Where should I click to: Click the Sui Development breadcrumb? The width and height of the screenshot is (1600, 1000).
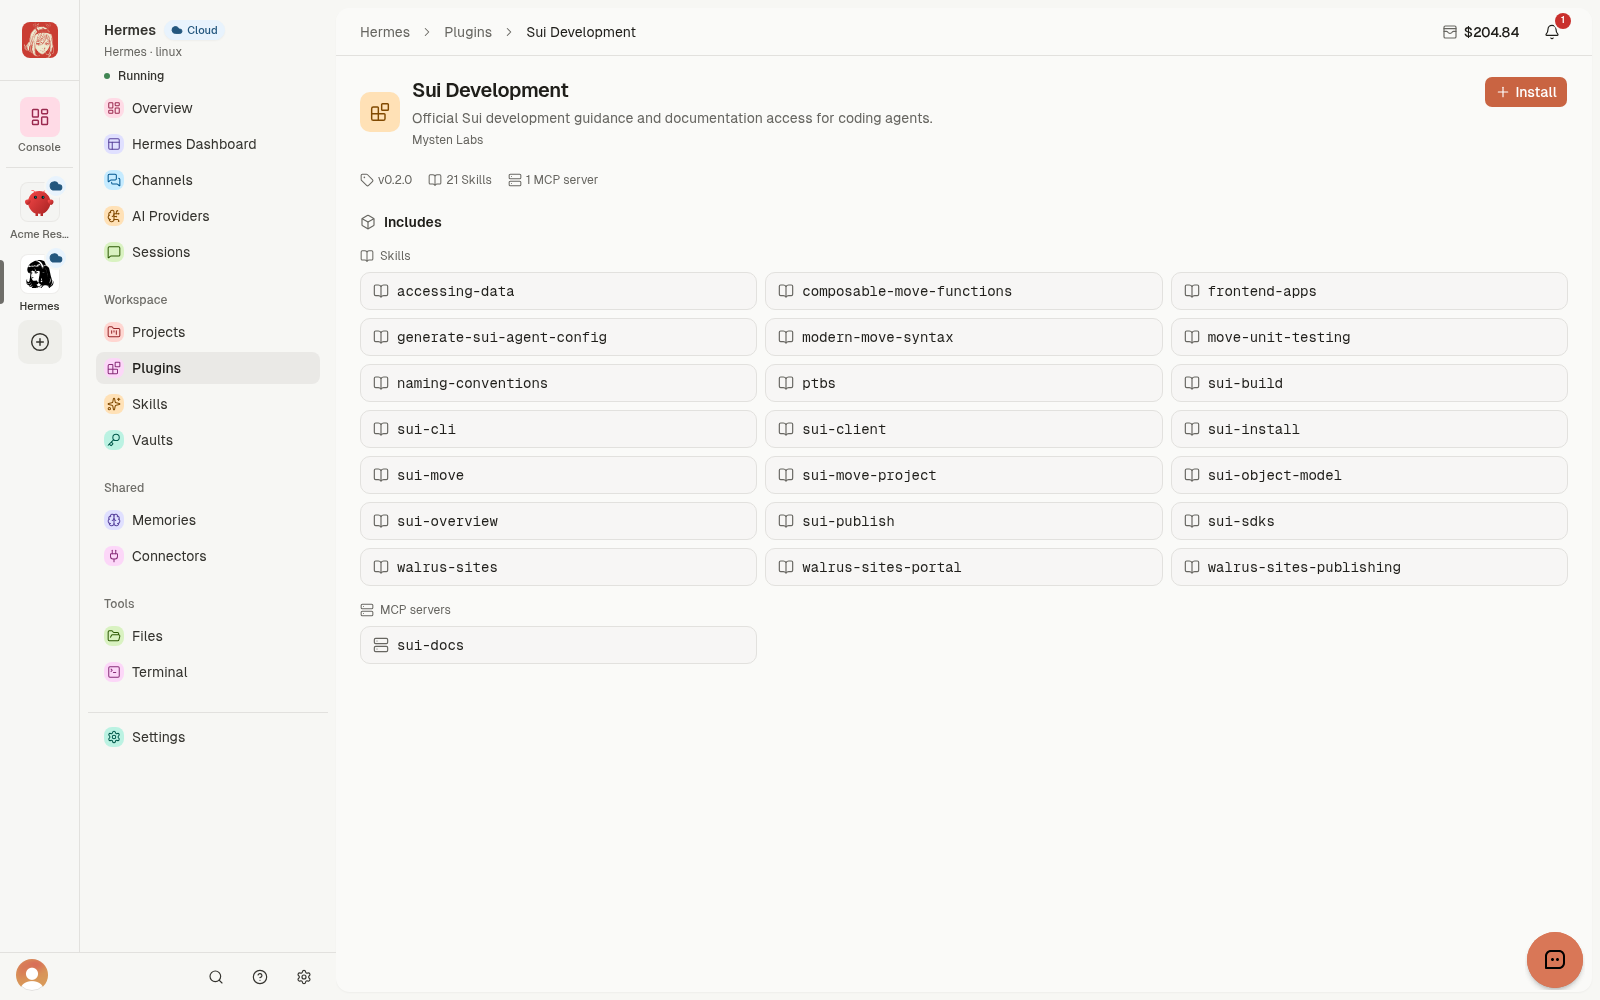pos(581,32)
